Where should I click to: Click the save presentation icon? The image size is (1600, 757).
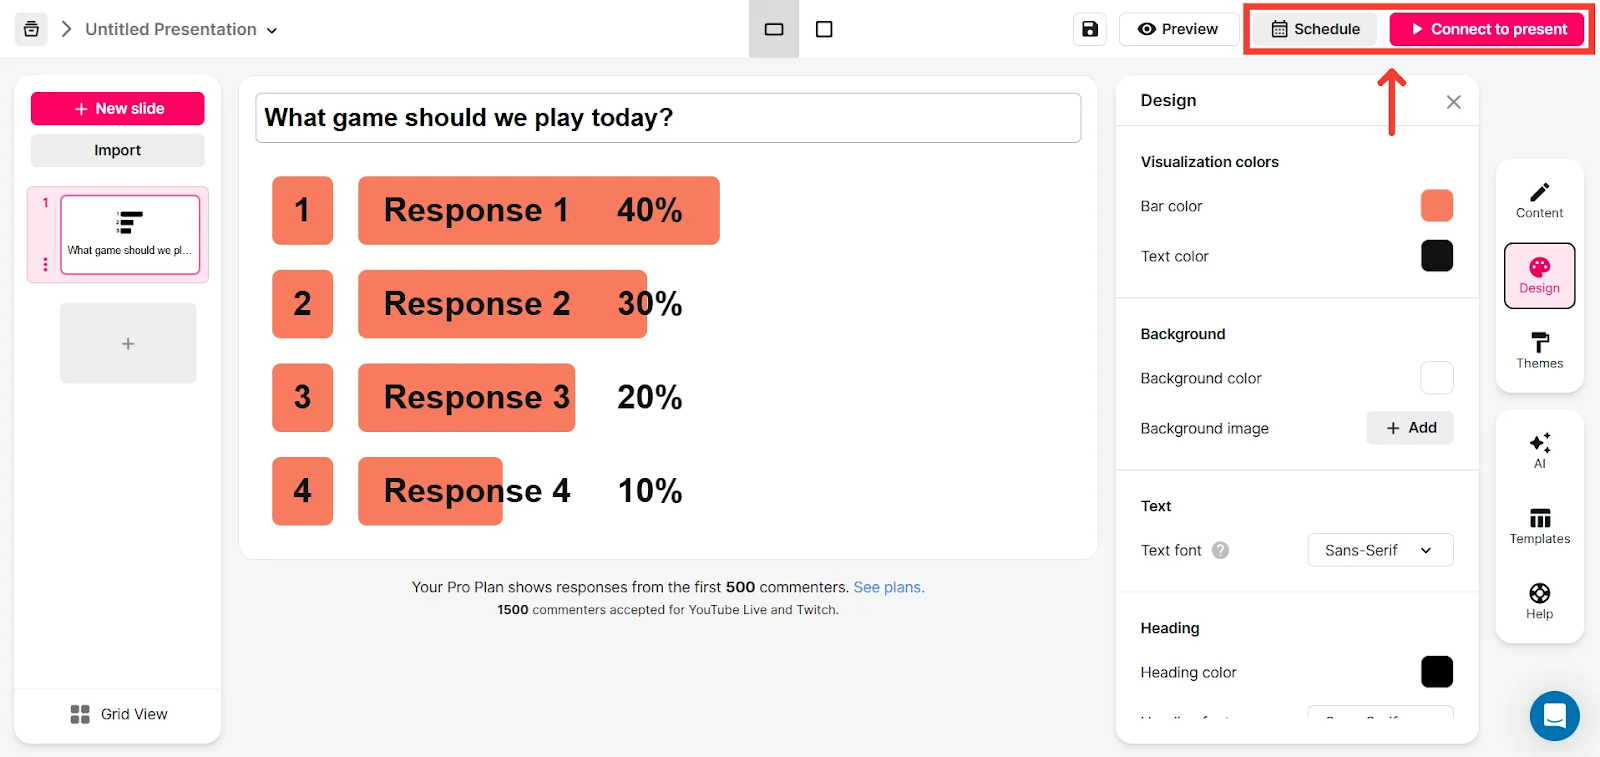coord(1090,29)
